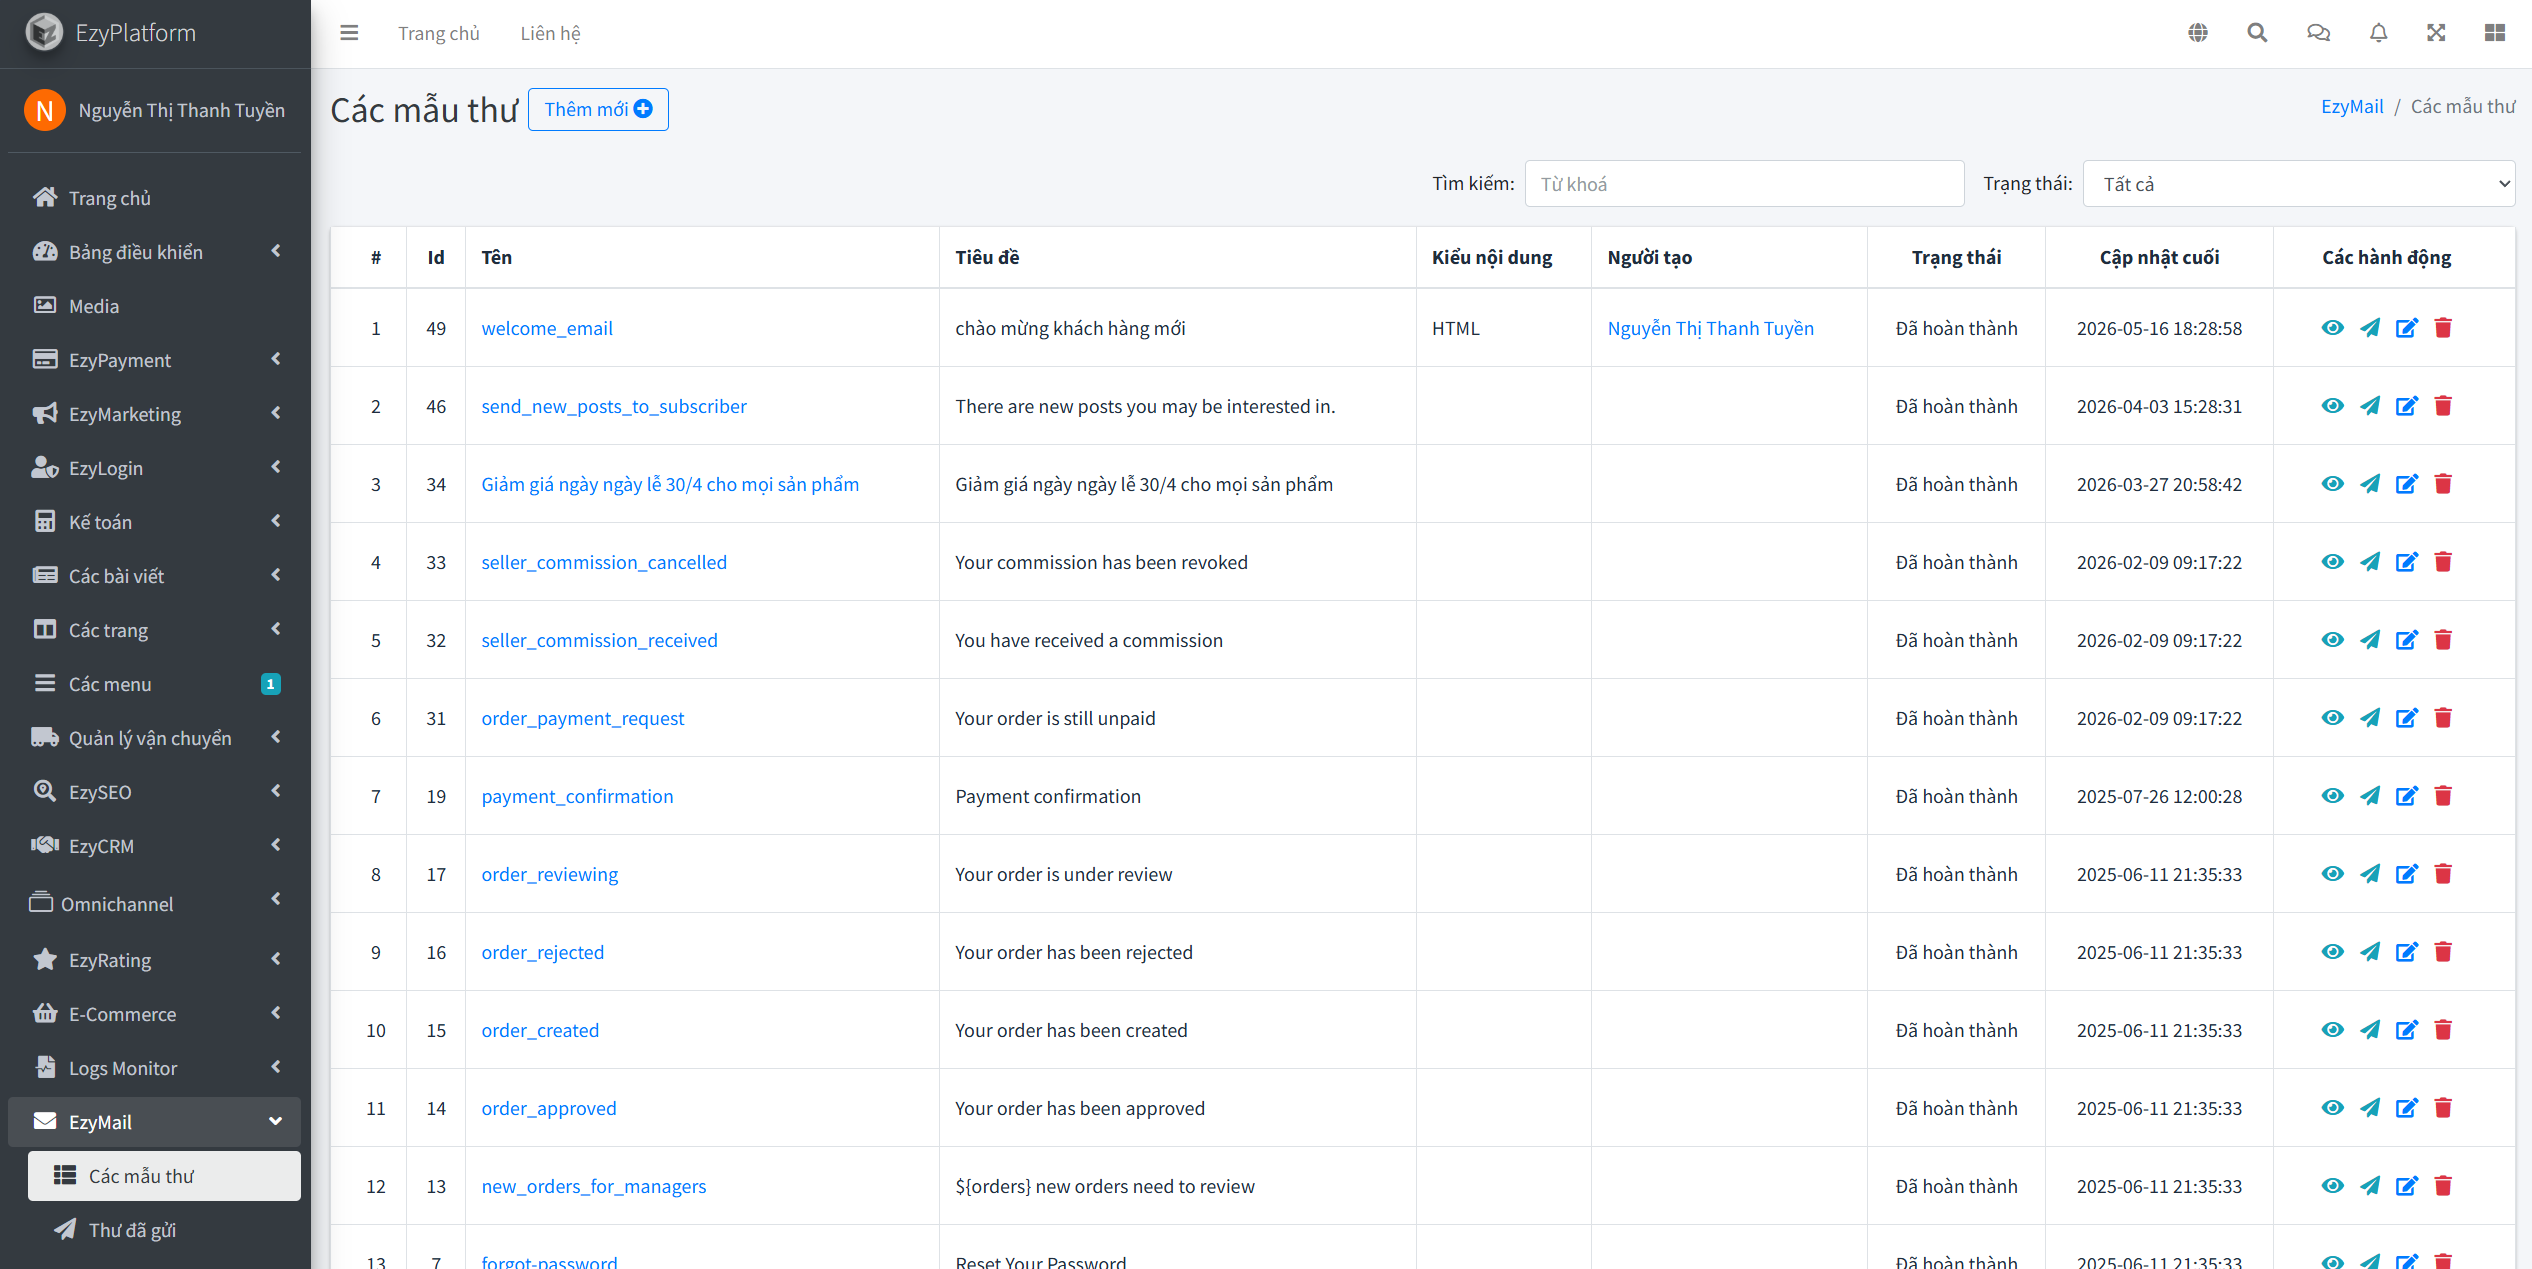Open Trang chủ in sidebar
2532x1269 pixels.
(155, 198)
